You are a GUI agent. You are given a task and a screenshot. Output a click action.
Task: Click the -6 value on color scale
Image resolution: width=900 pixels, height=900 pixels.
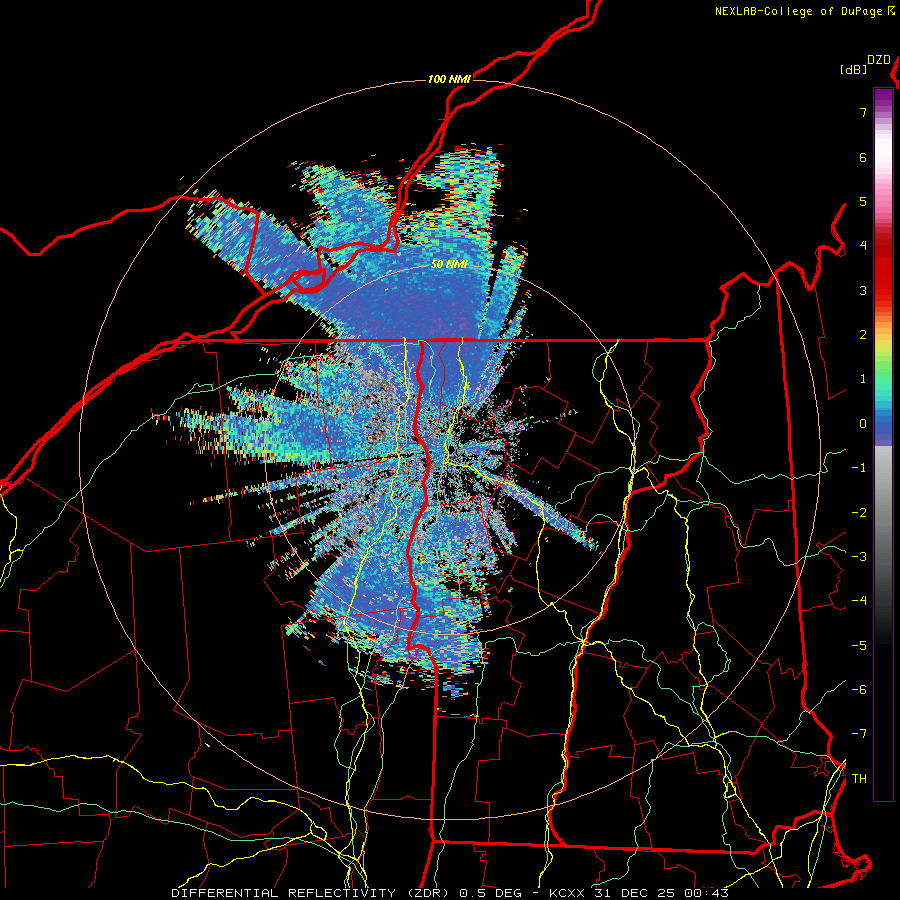[x=859, y=689]
